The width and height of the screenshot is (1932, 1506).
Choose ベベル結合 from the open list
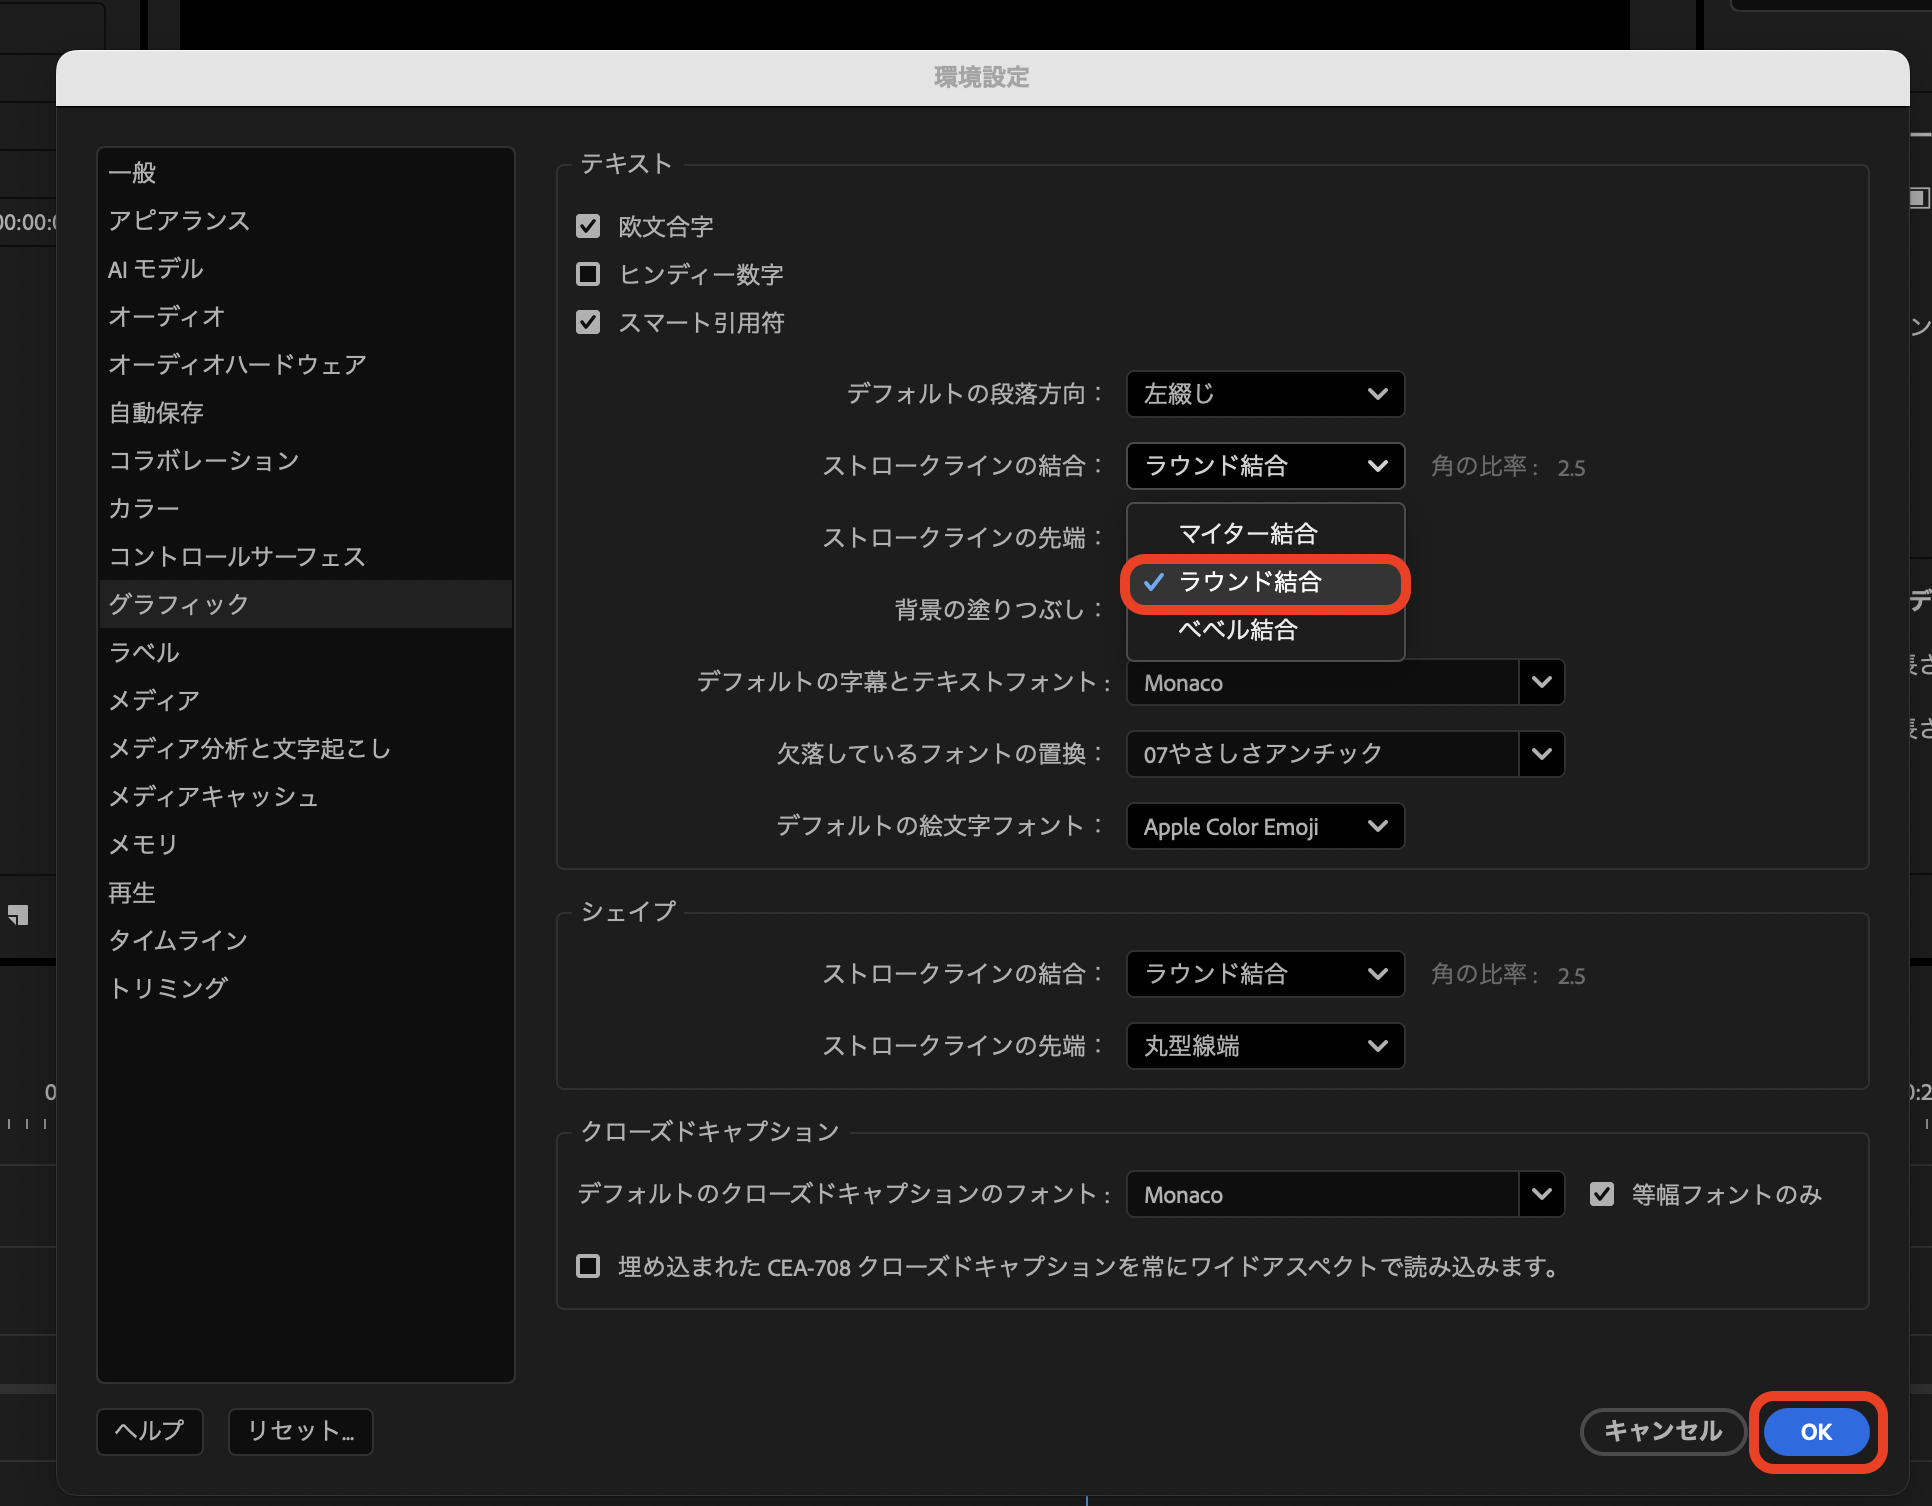(1238, 630)
